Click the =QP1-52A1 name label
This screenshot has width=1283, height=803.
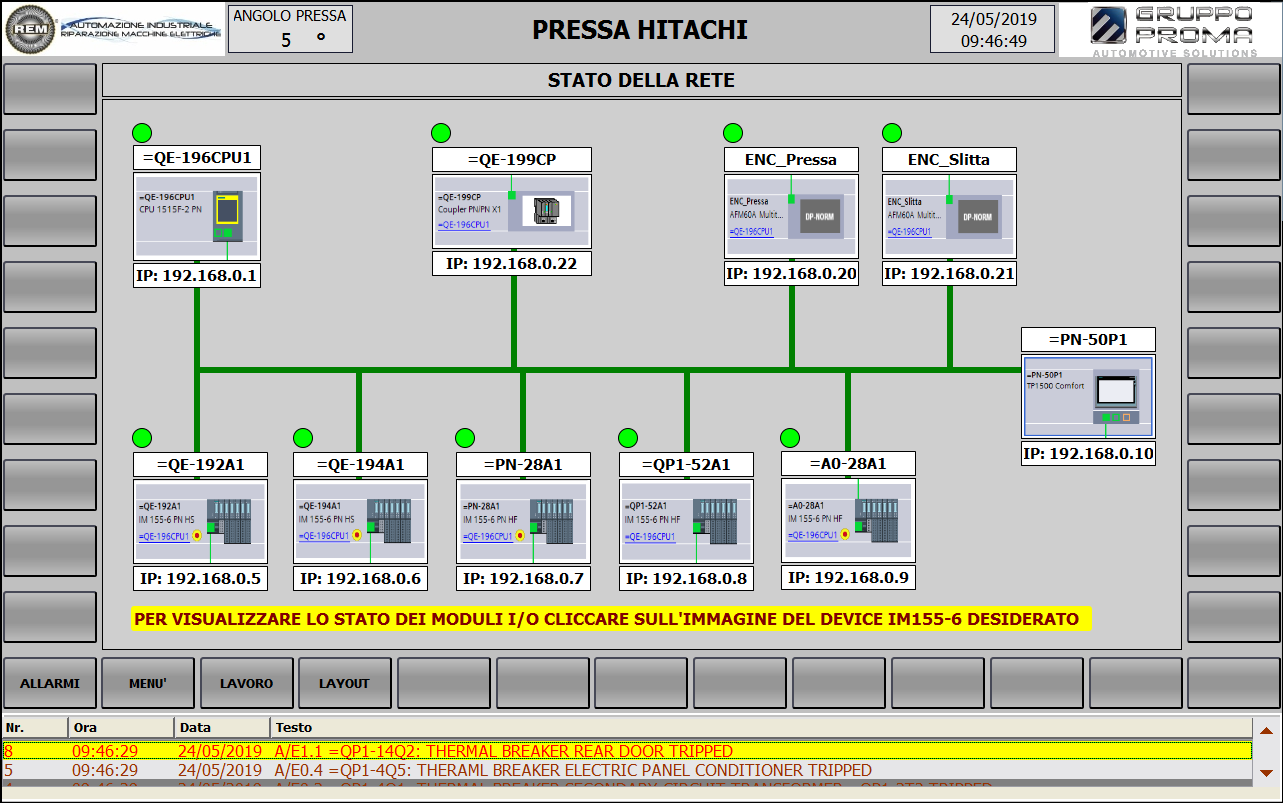click(x=686, y=464)
